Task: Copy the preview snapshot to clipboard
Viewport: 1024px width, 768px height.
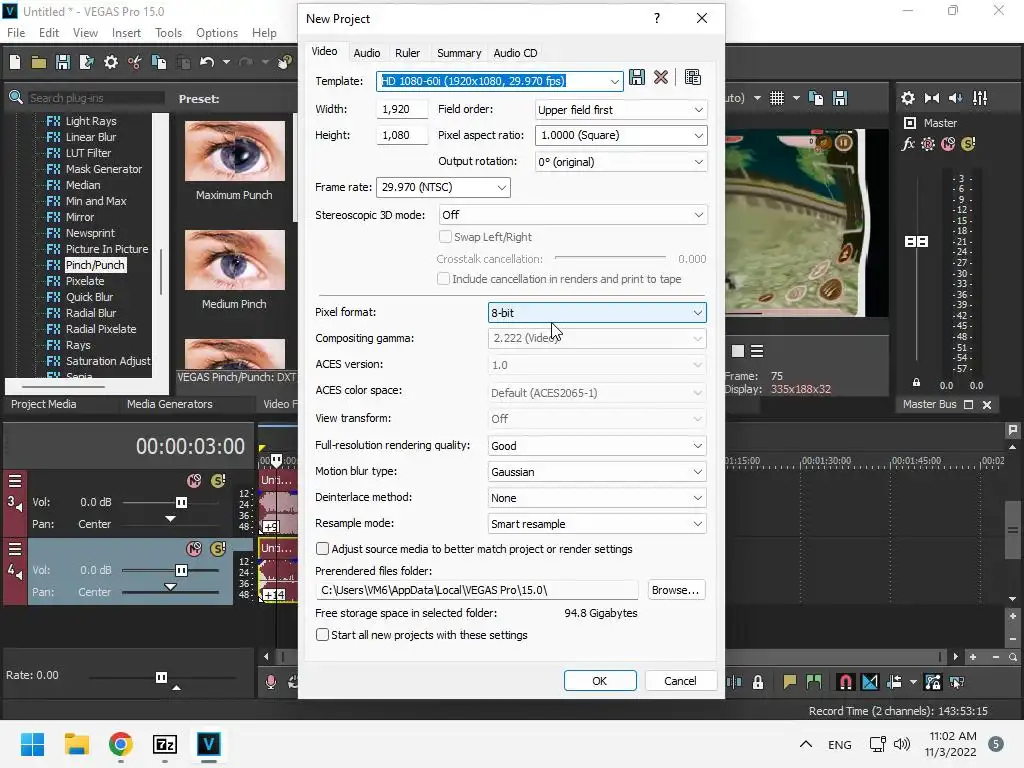Action: (816, 98)
